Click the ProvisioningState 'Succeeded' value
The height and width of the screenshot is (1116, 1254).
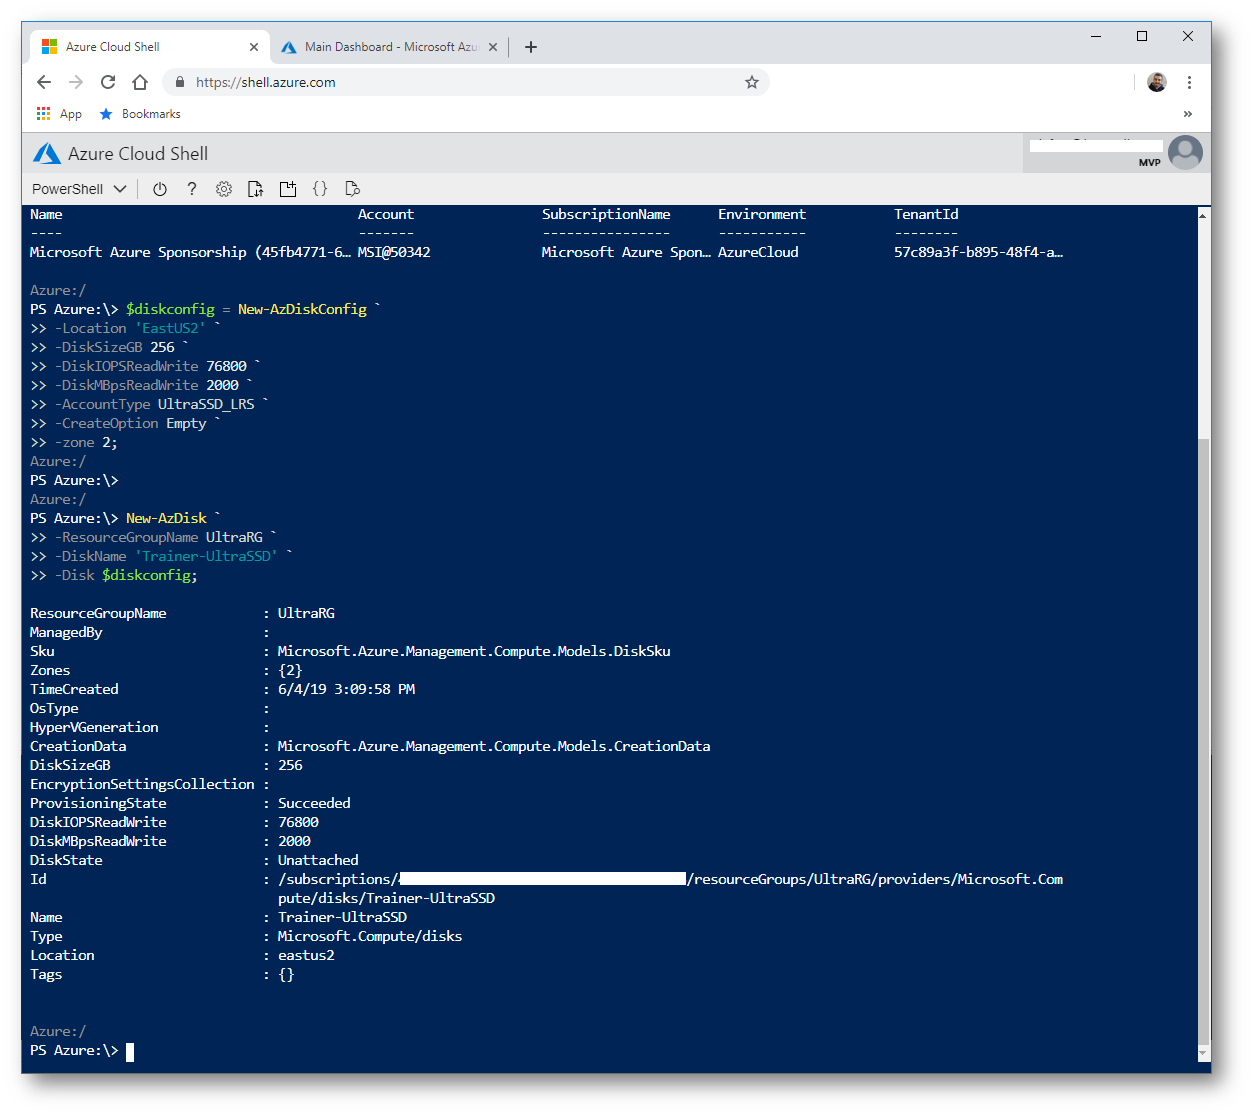pyautogui.click(x=314, y=803)
